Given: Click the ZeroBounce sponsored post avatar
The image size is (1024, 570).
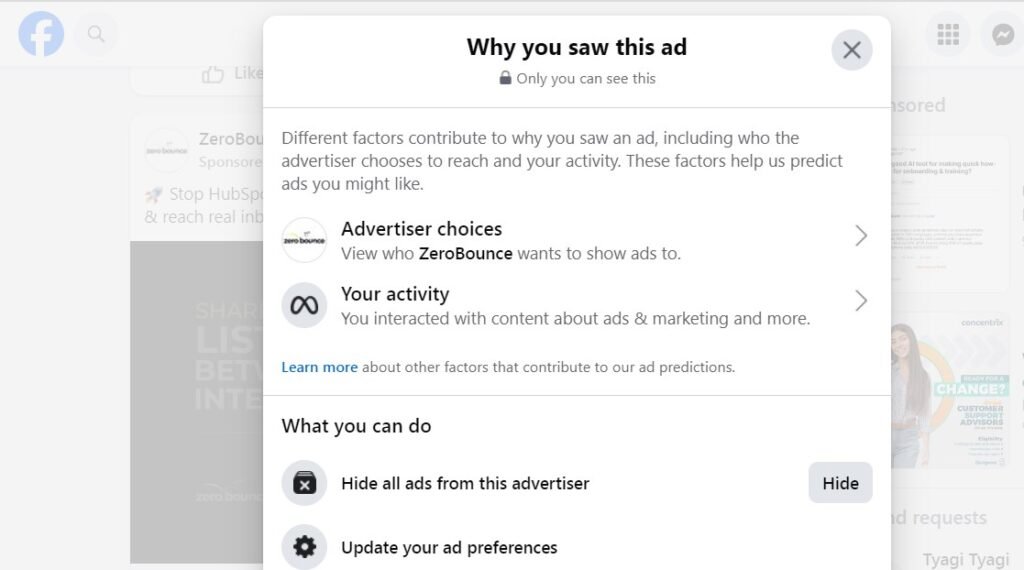Looking at the screenshot, I should point(166,150).
